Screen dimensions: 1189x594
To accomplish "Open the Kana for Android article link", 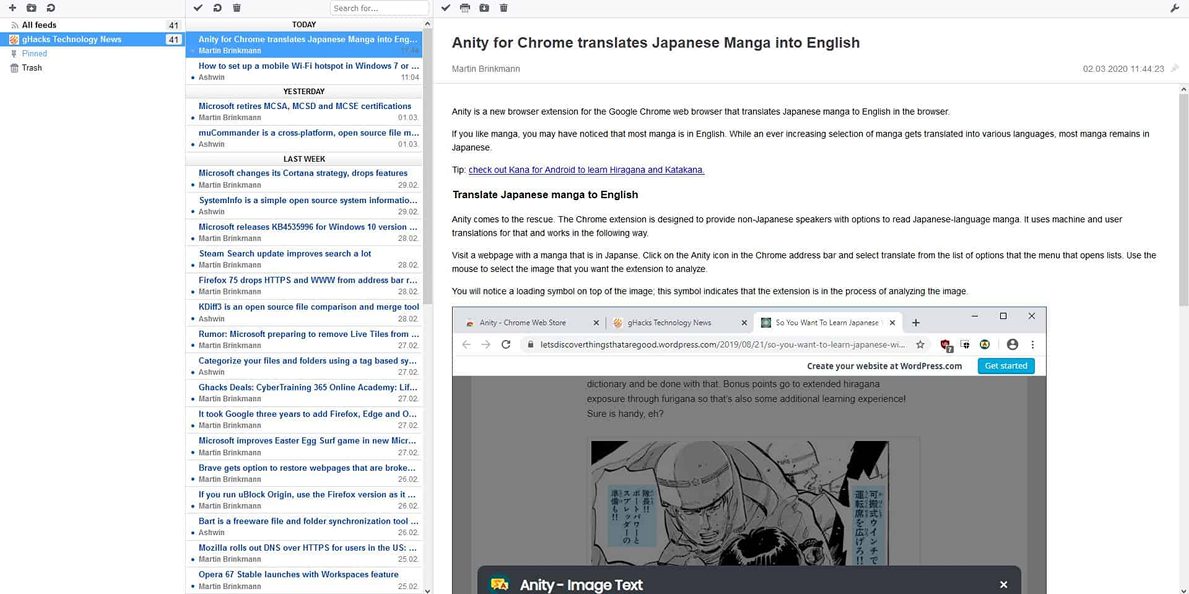I will click(x=586, y=170).
